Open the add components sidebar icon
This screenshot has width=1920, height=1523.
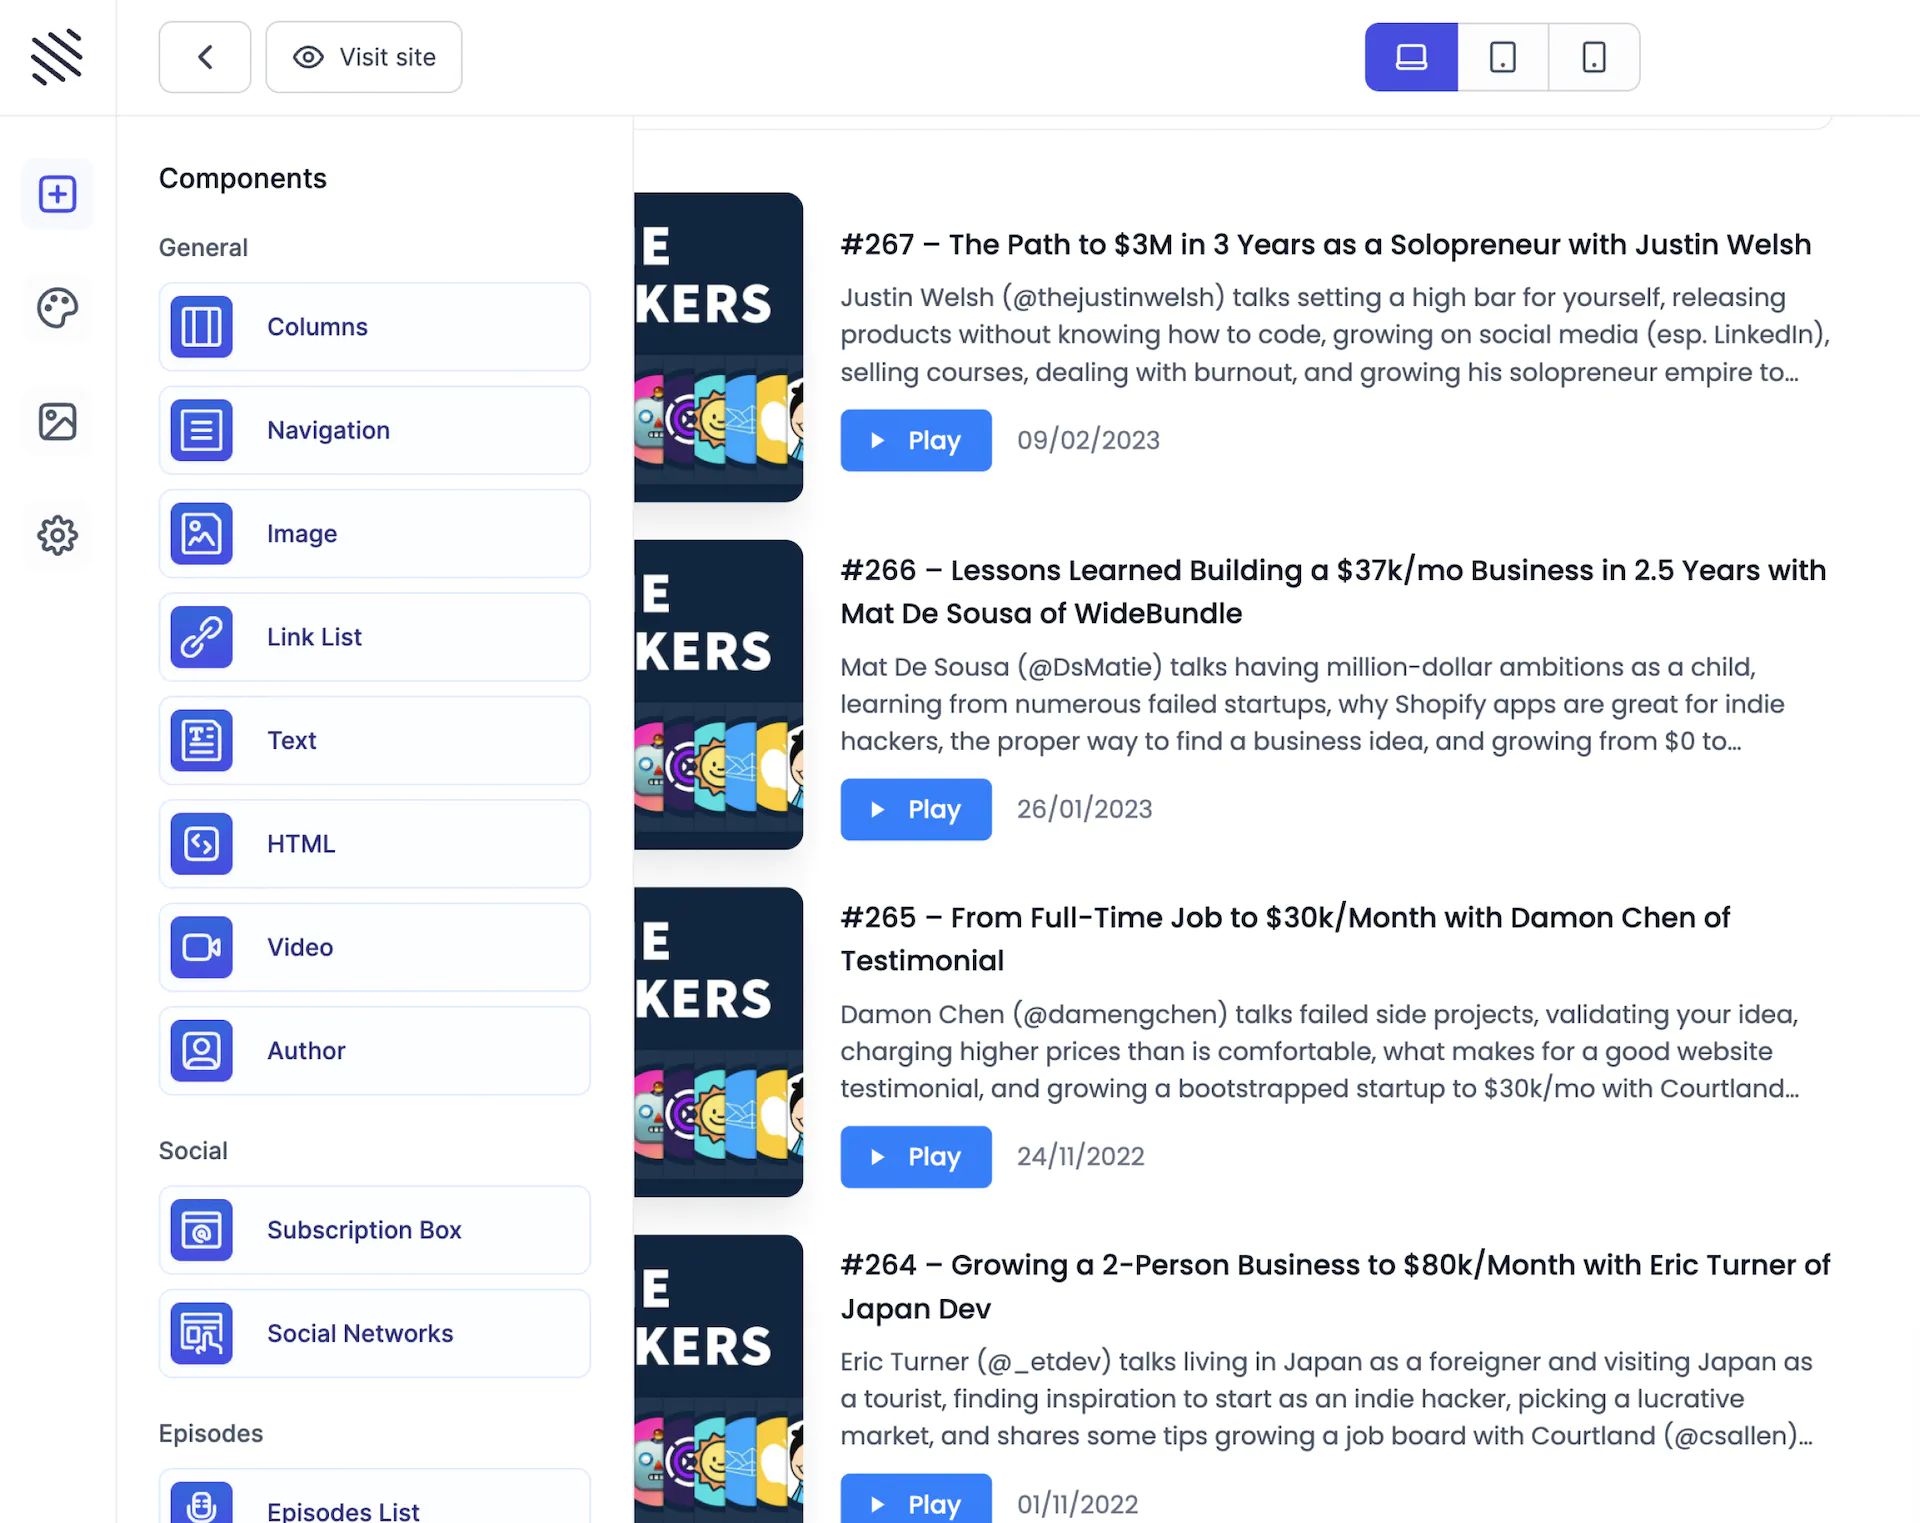click(x=57, y=194)
